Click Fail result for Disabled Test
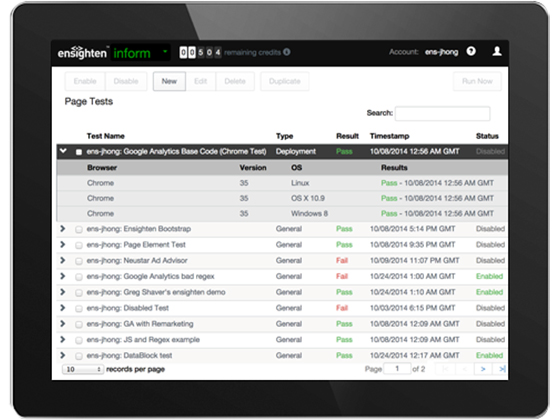This screenshot has width=560, height=420. point(342,308)
